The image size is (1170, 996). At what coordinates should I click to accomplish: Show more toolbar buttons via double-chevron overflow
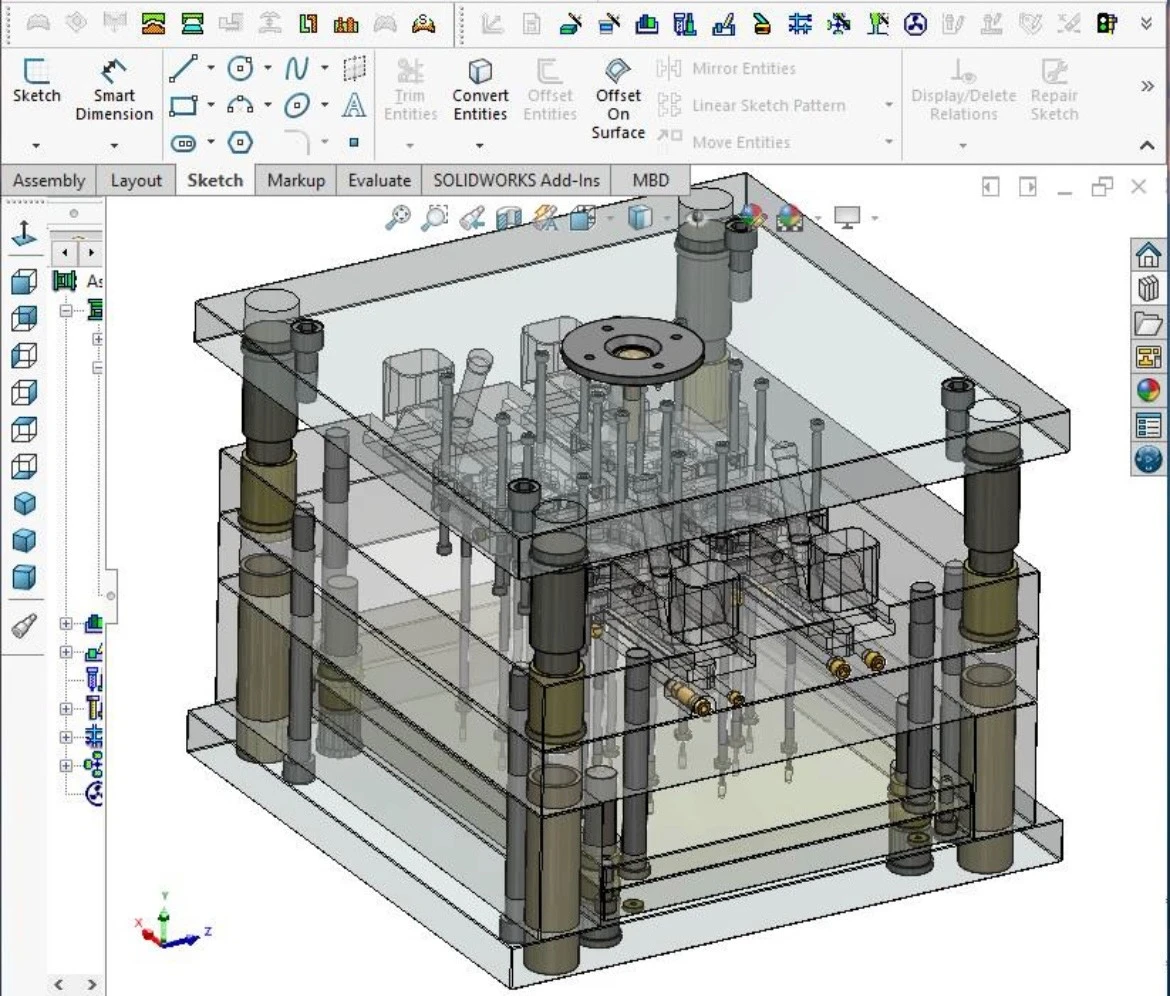(x=1147, y=87)
